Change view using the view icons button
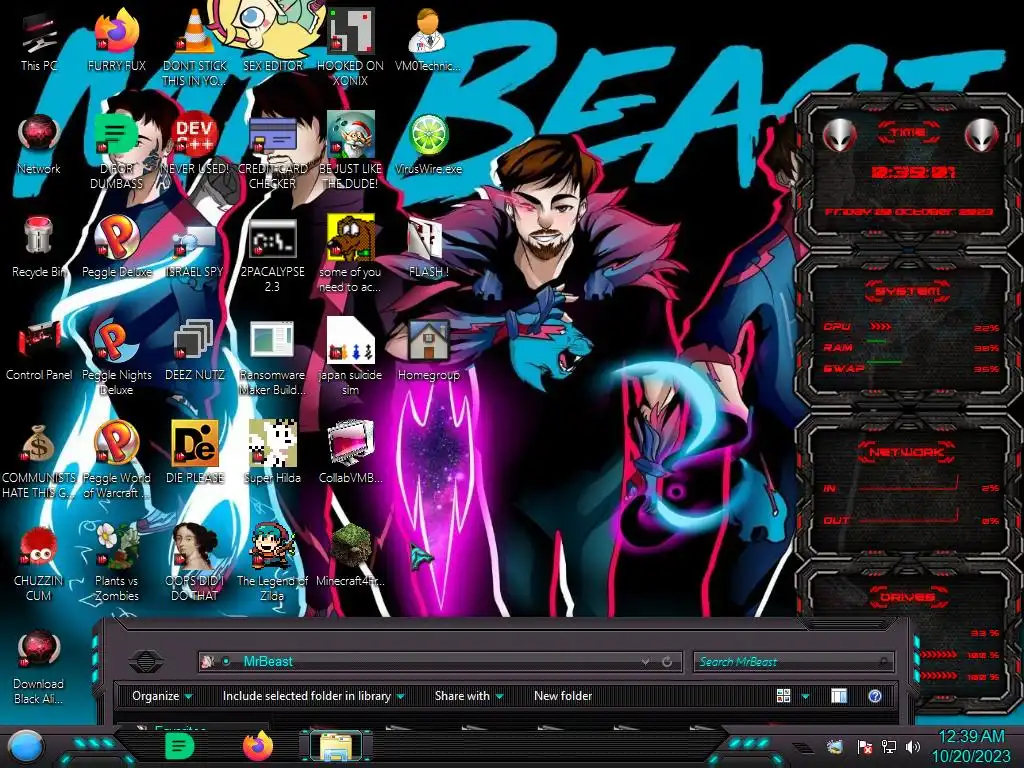 pyautogui.click(x=784, y=696)
